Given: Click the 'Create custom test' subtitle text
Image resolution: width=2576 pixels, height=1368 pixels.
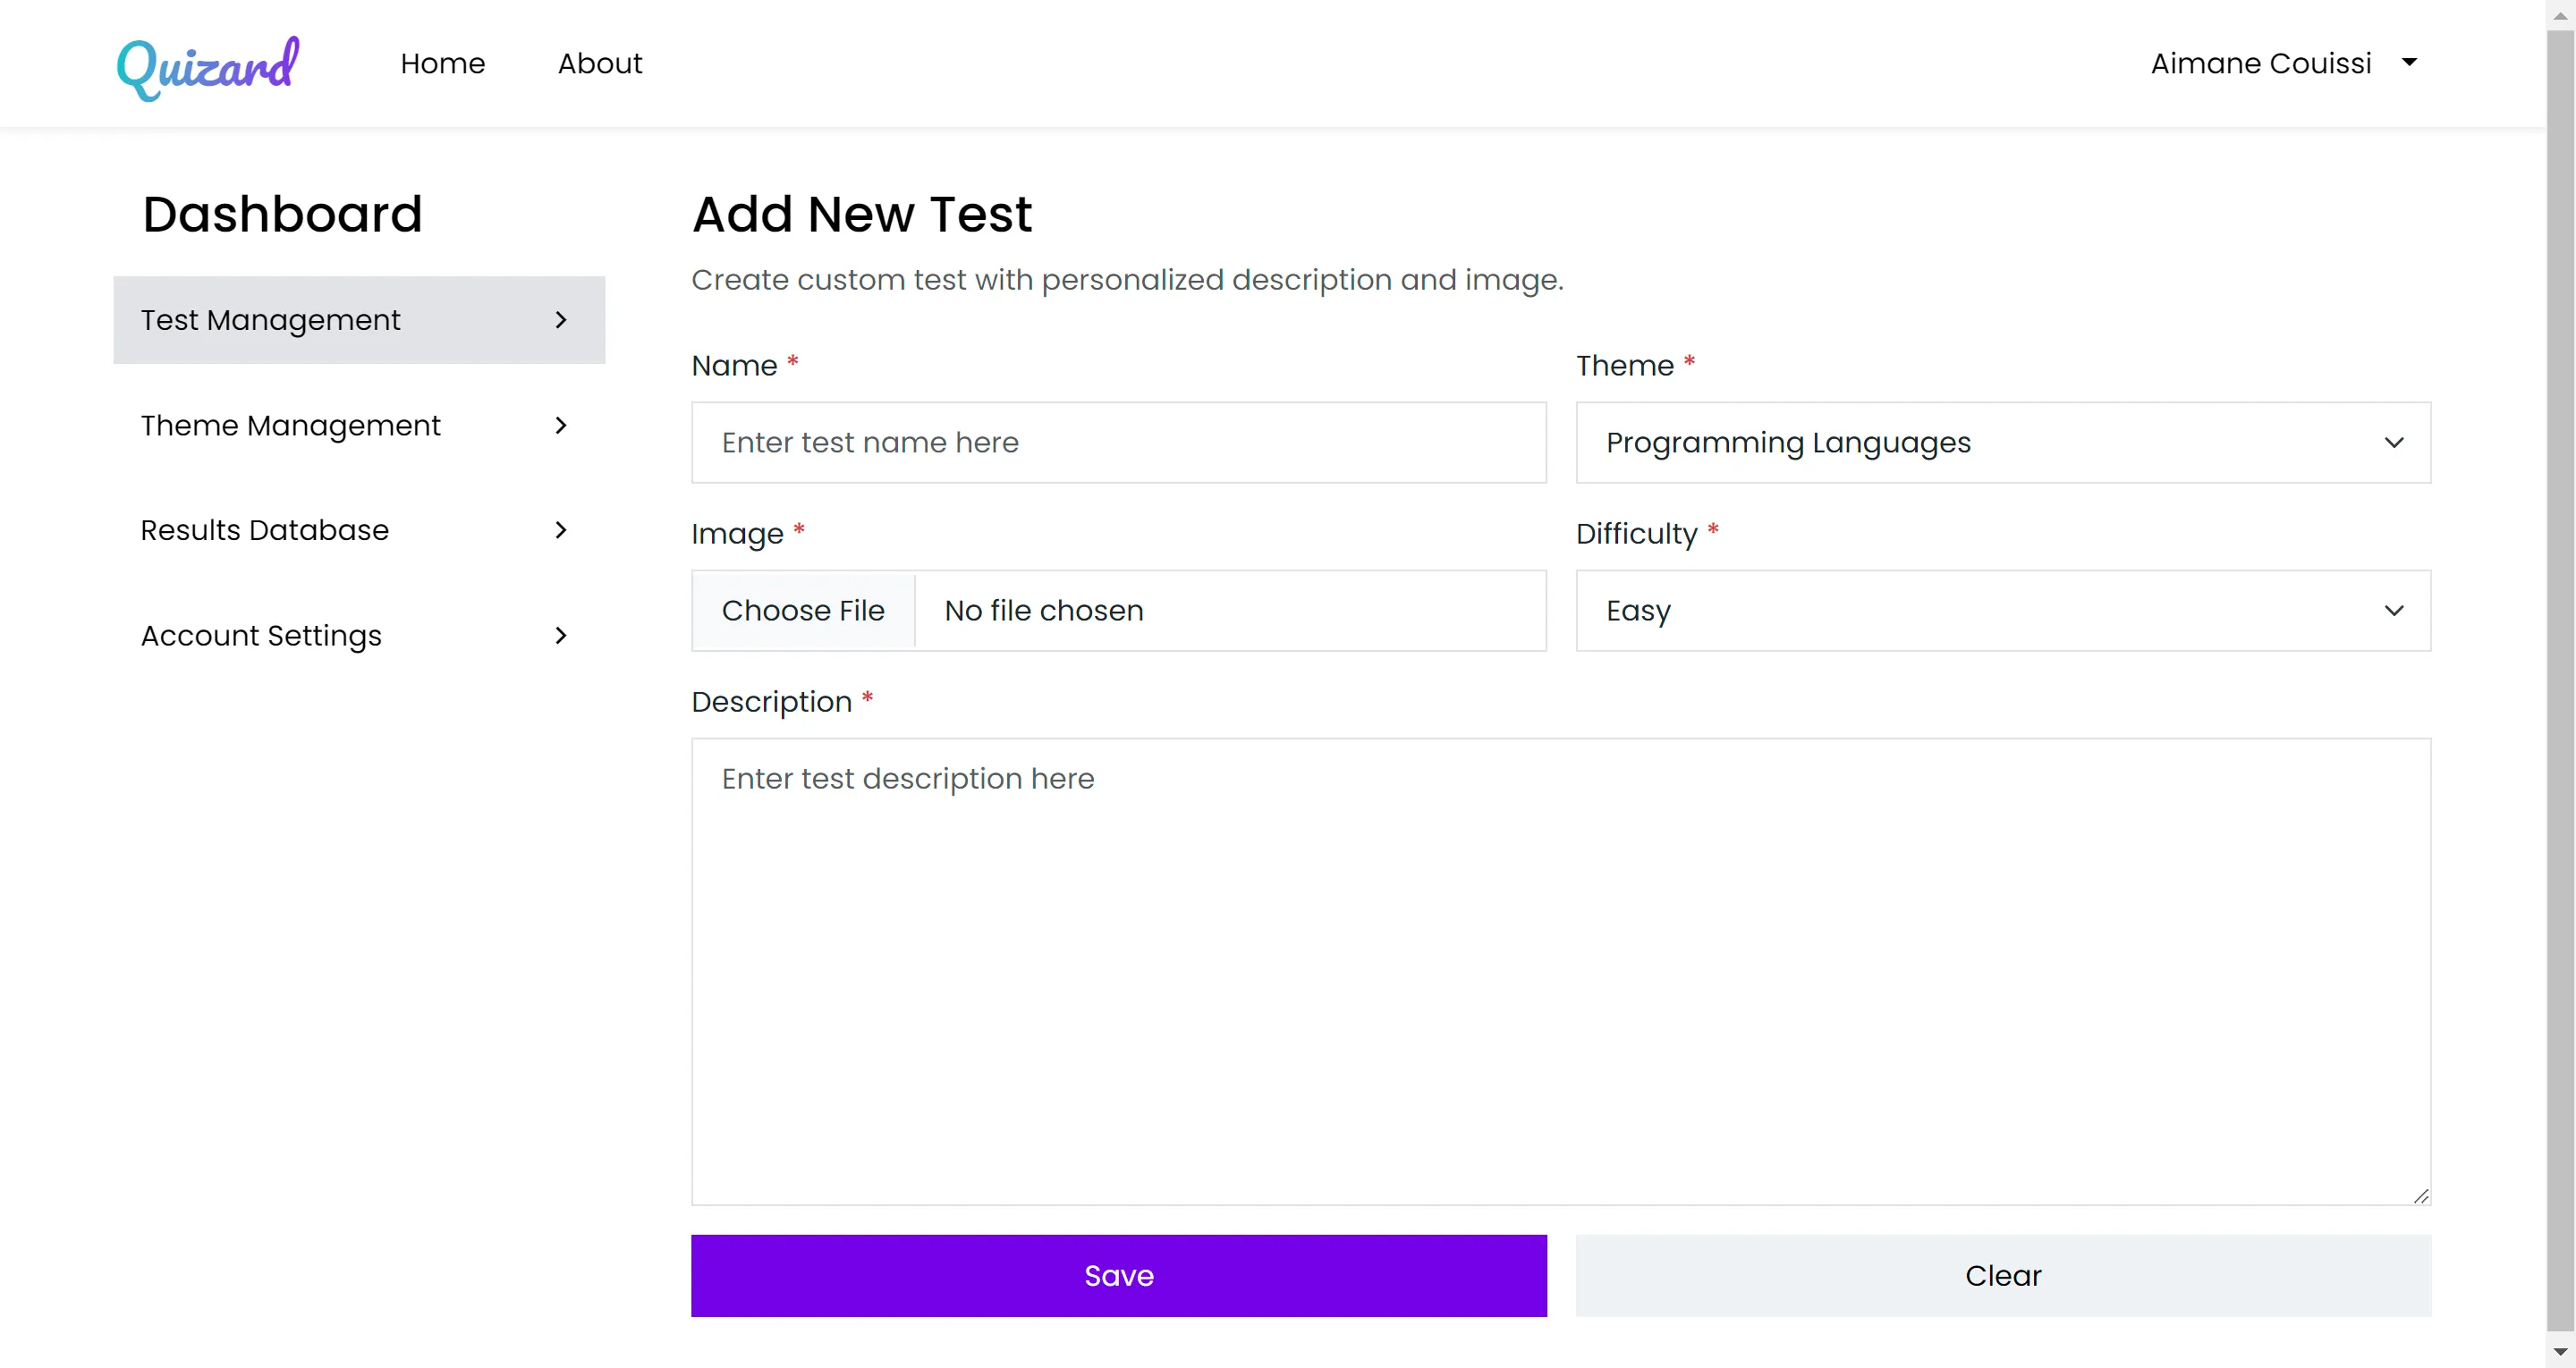Looking at the screenshot, I should point(1127,280).
